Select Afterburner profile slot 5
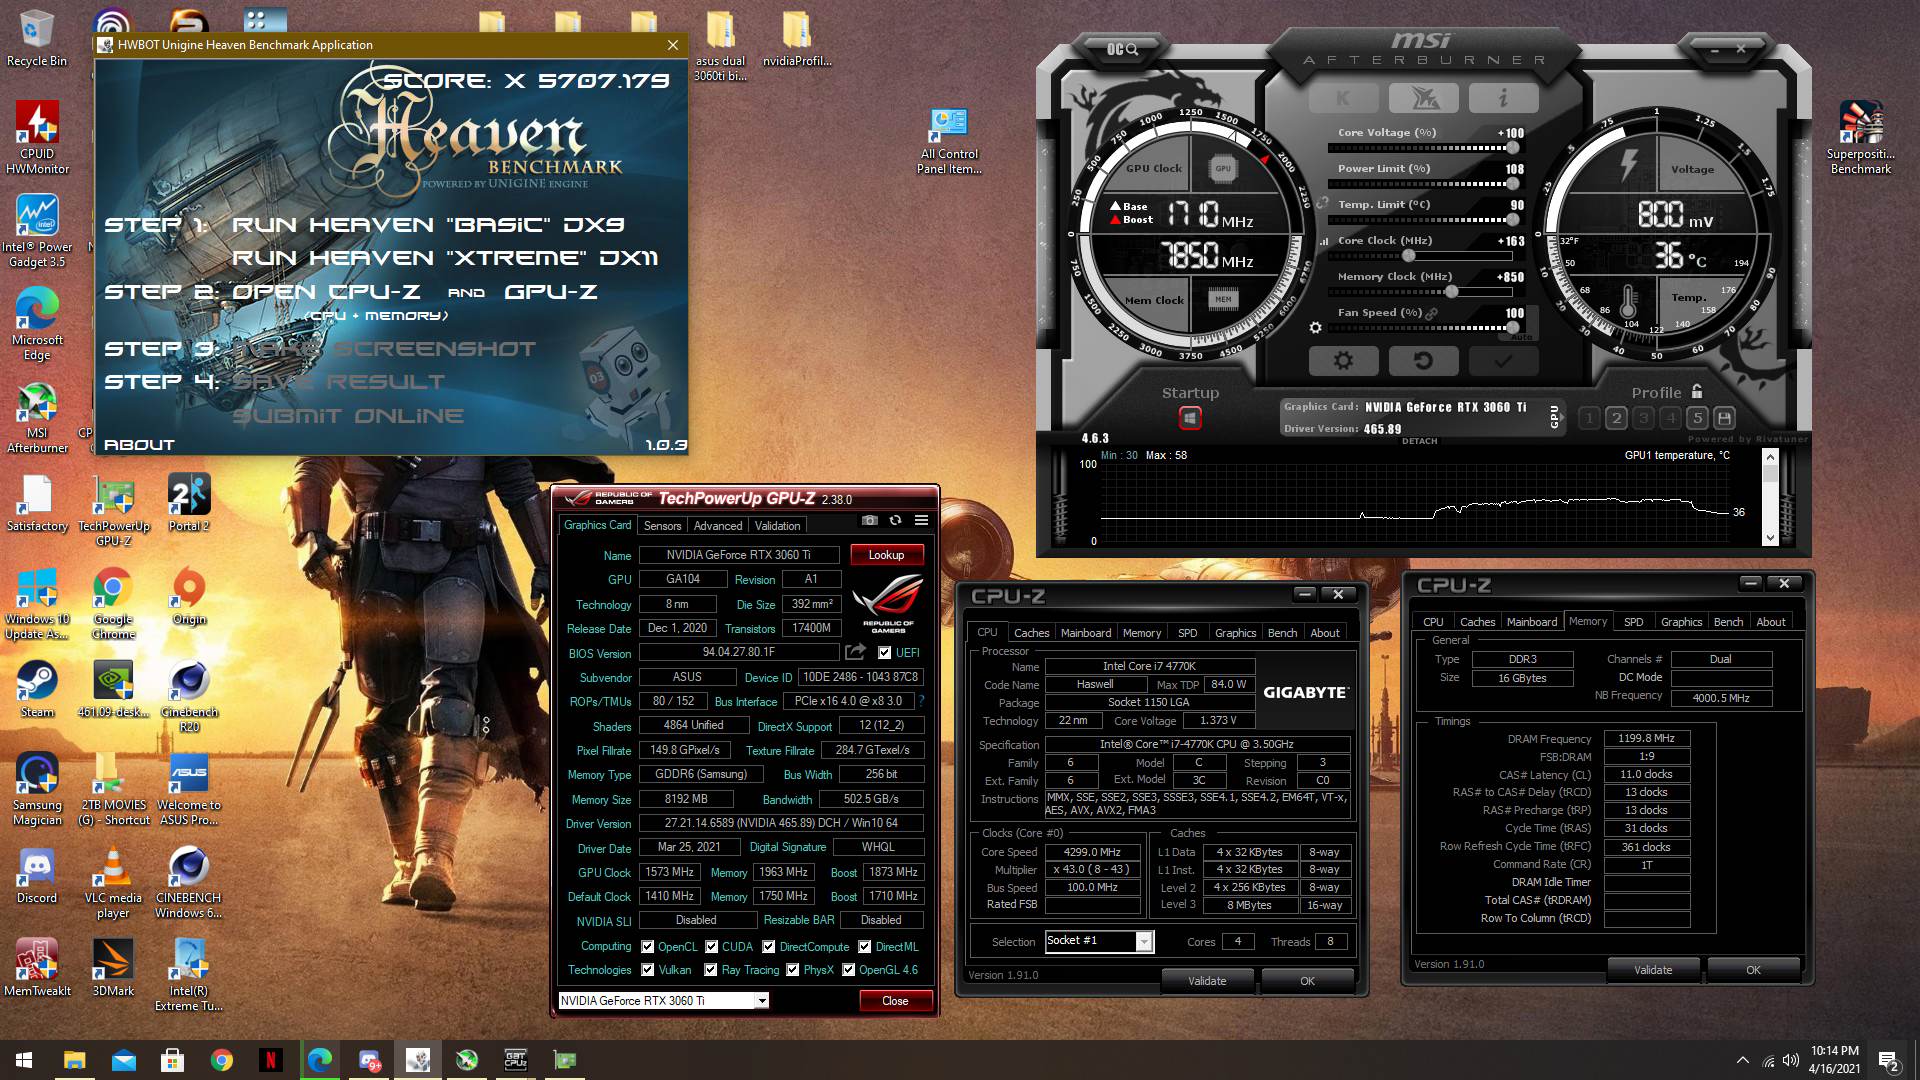The height and width of the screenshot is (1080, 1920). click(1697, 418)
